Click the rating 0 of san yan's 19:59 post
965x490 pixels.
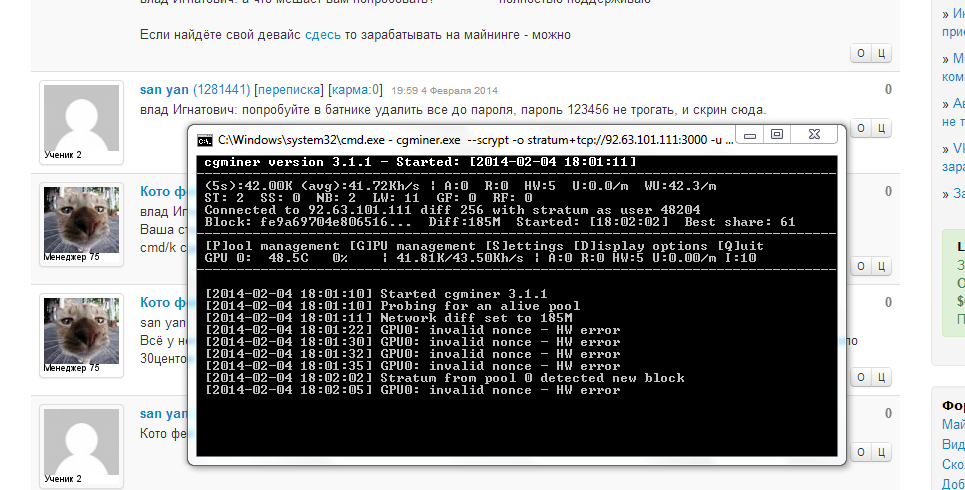coord(888,89)
